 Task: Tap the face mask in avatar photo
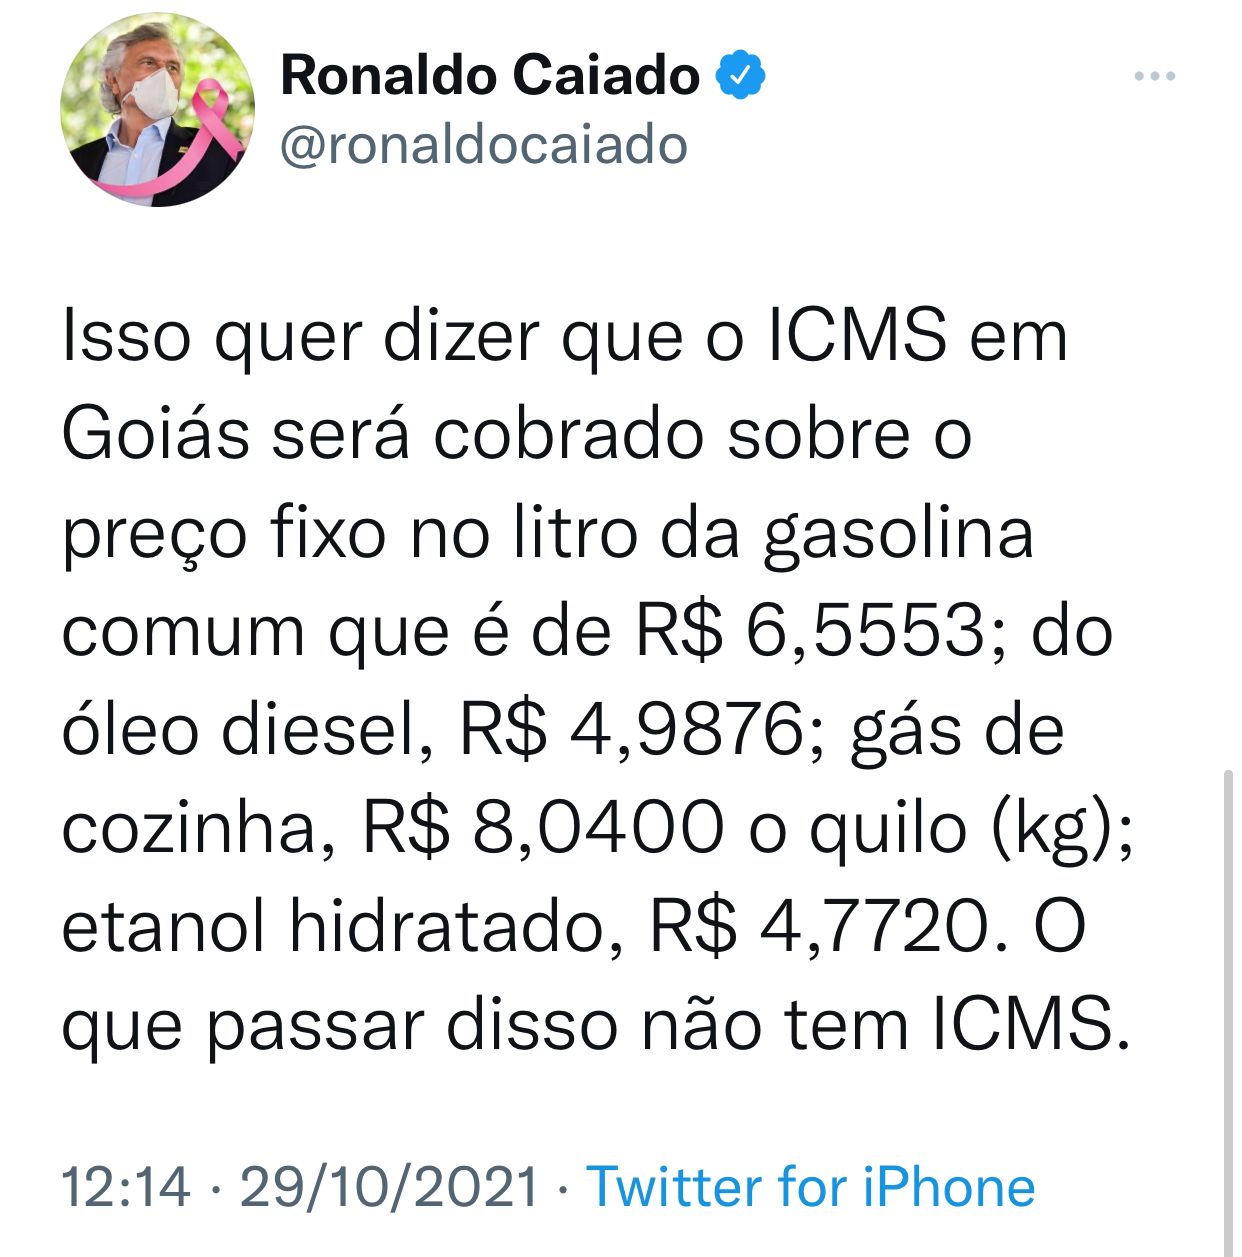(x=151, y=92)
